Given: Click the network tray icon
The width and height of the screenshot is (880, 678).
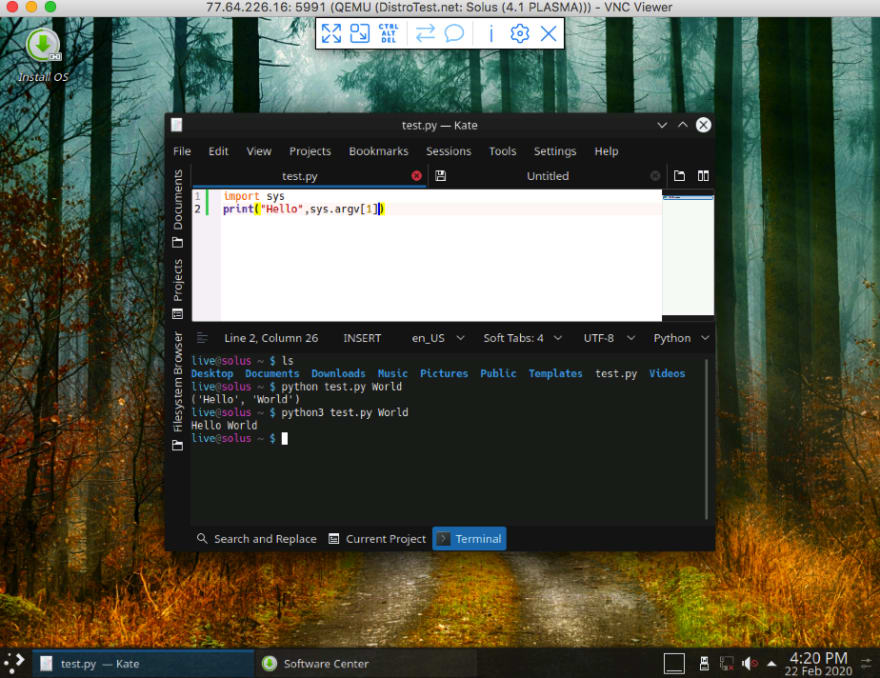Looking at the screenshot, I should tap(726, 664).
